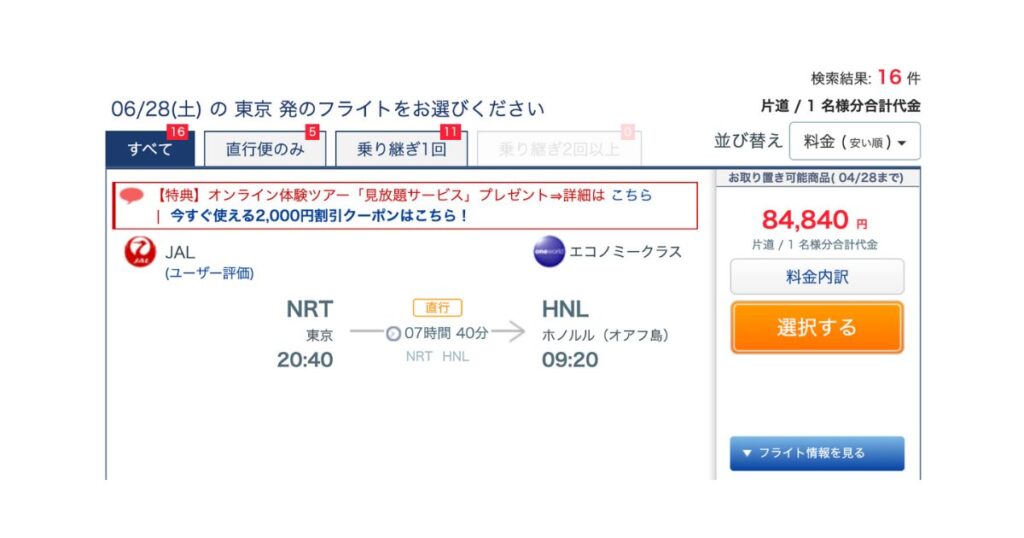Screen dimensions: 1024x538
Task: Open the こちら link for tour details
Action: pos(632,195)
